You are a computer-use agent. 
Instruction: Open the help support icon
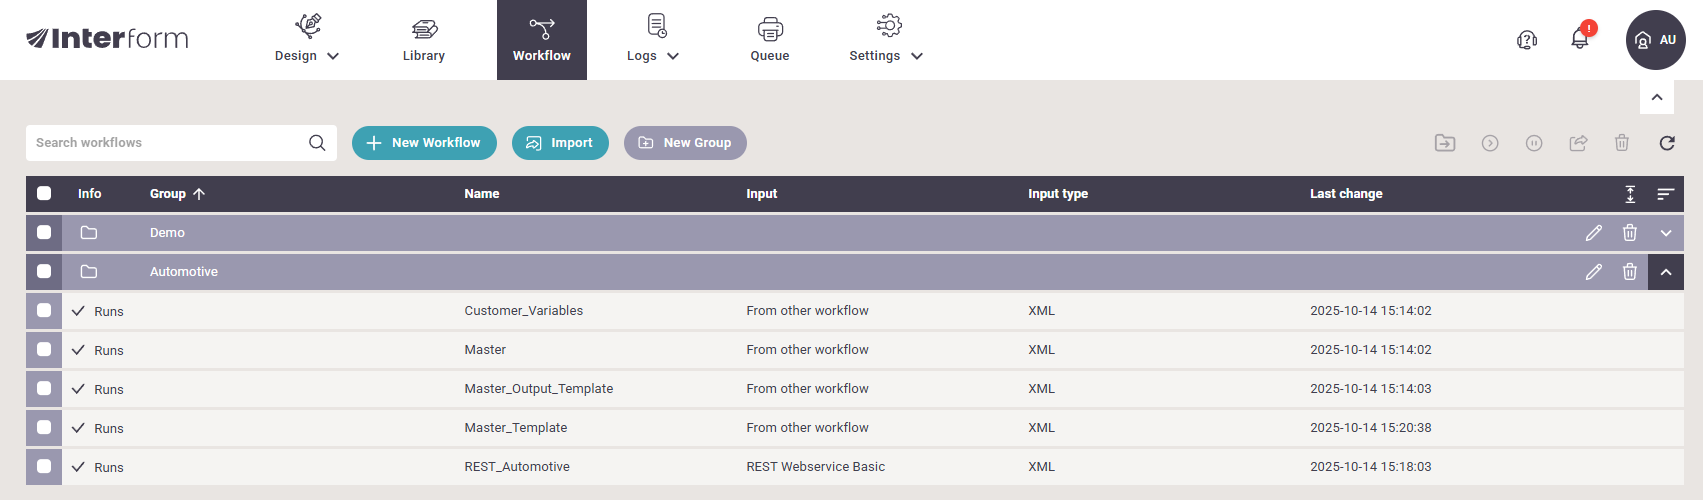[1526, 40]
